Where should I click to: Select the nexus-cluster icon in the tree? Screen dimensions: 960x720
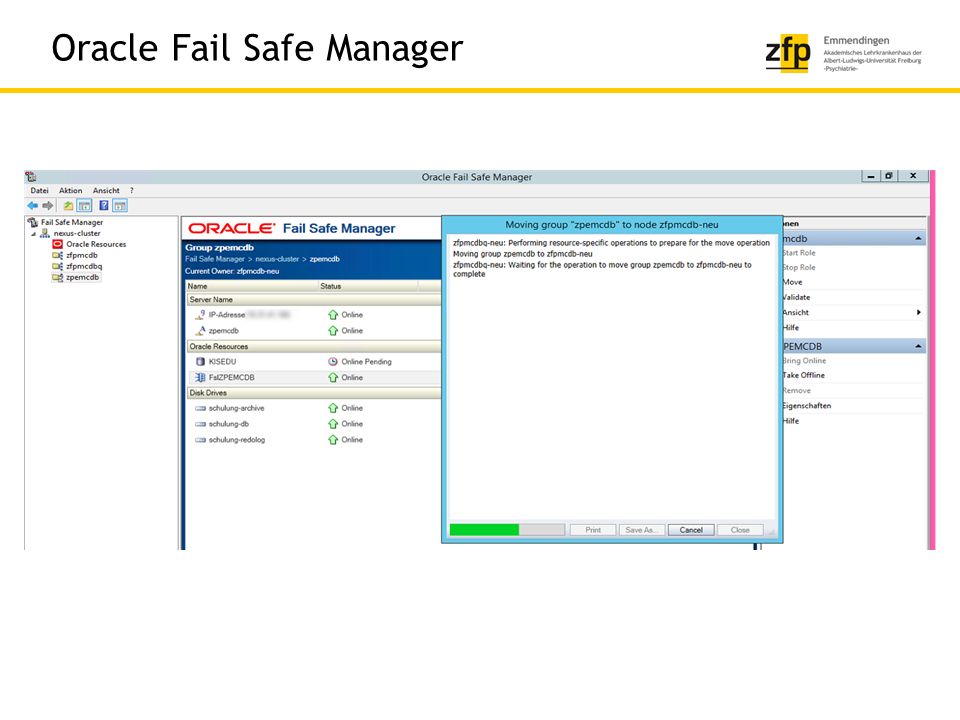[45, 233]
